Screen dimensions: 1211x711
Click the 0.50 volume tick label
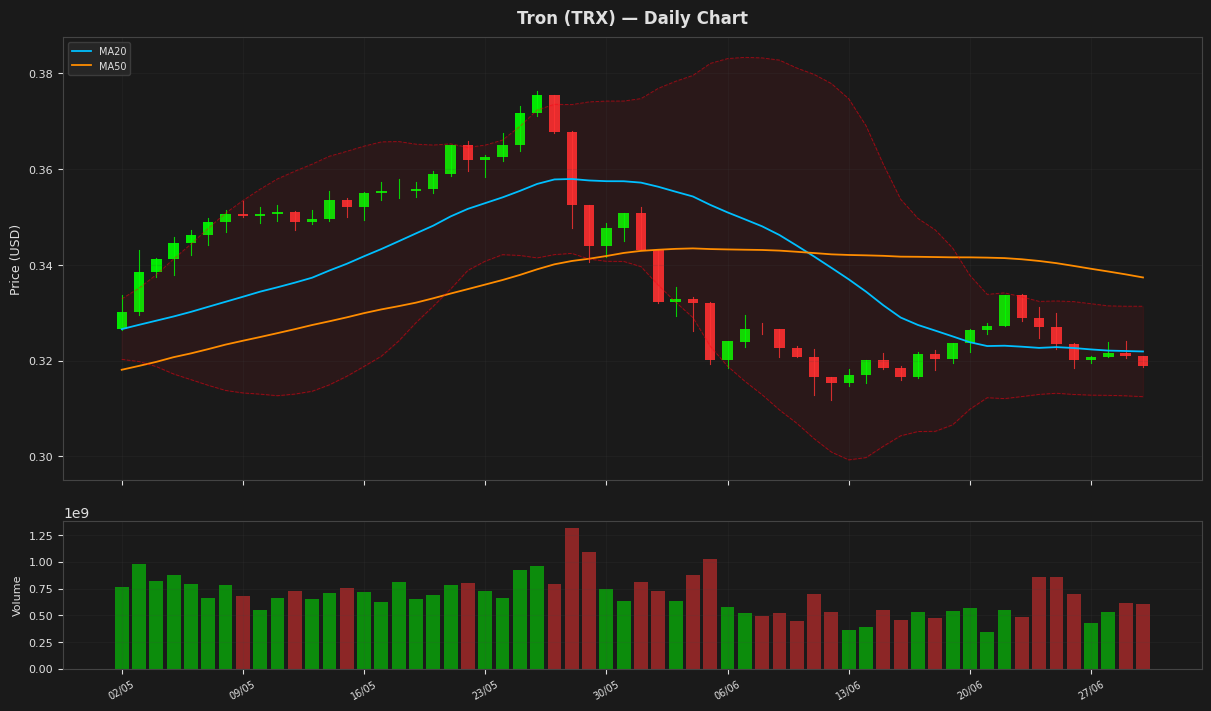point(42,616)
